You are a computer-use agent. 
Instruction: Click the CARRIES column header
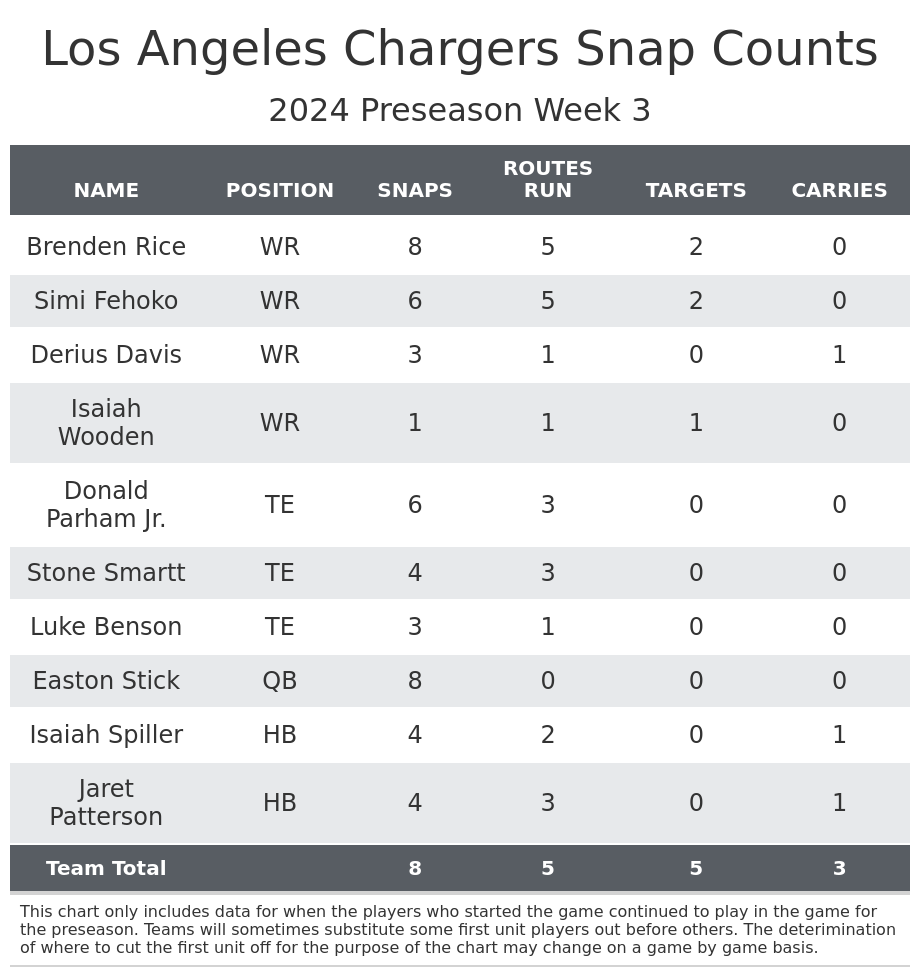[839, 190]
